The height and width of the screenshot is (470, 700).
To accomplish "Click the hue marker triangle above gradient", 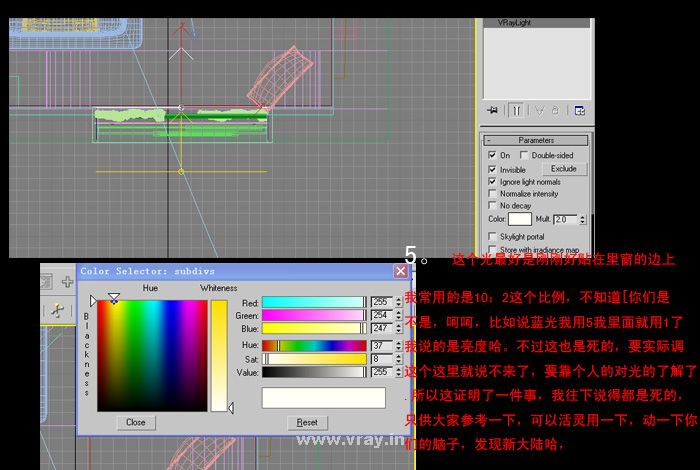I will tap(114, 297).
